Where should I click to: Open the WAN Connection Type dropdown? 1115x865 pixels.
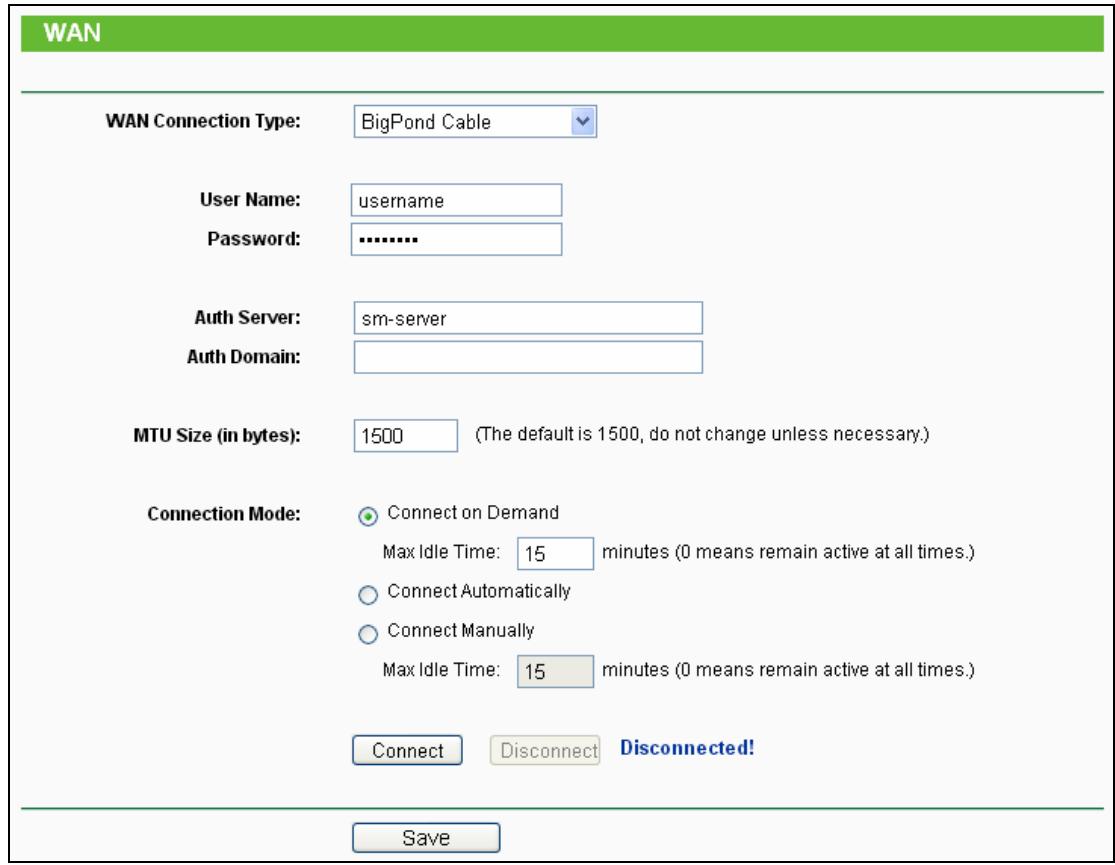pos(475,122)
